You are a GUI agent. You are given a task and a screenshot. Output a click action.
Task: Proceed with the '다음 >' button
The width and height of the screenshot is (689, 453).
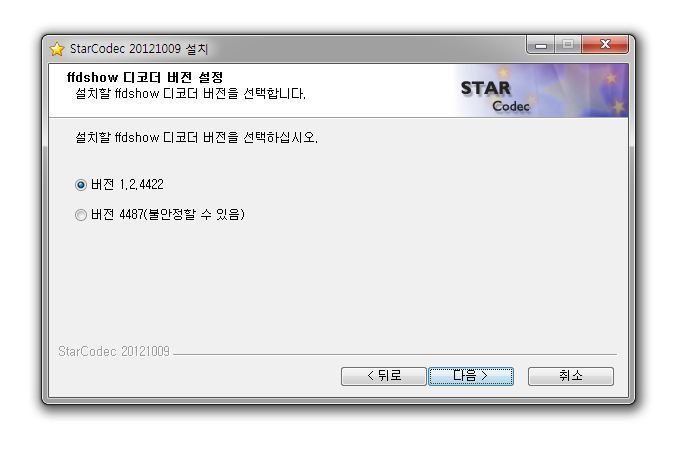(471, 376)
